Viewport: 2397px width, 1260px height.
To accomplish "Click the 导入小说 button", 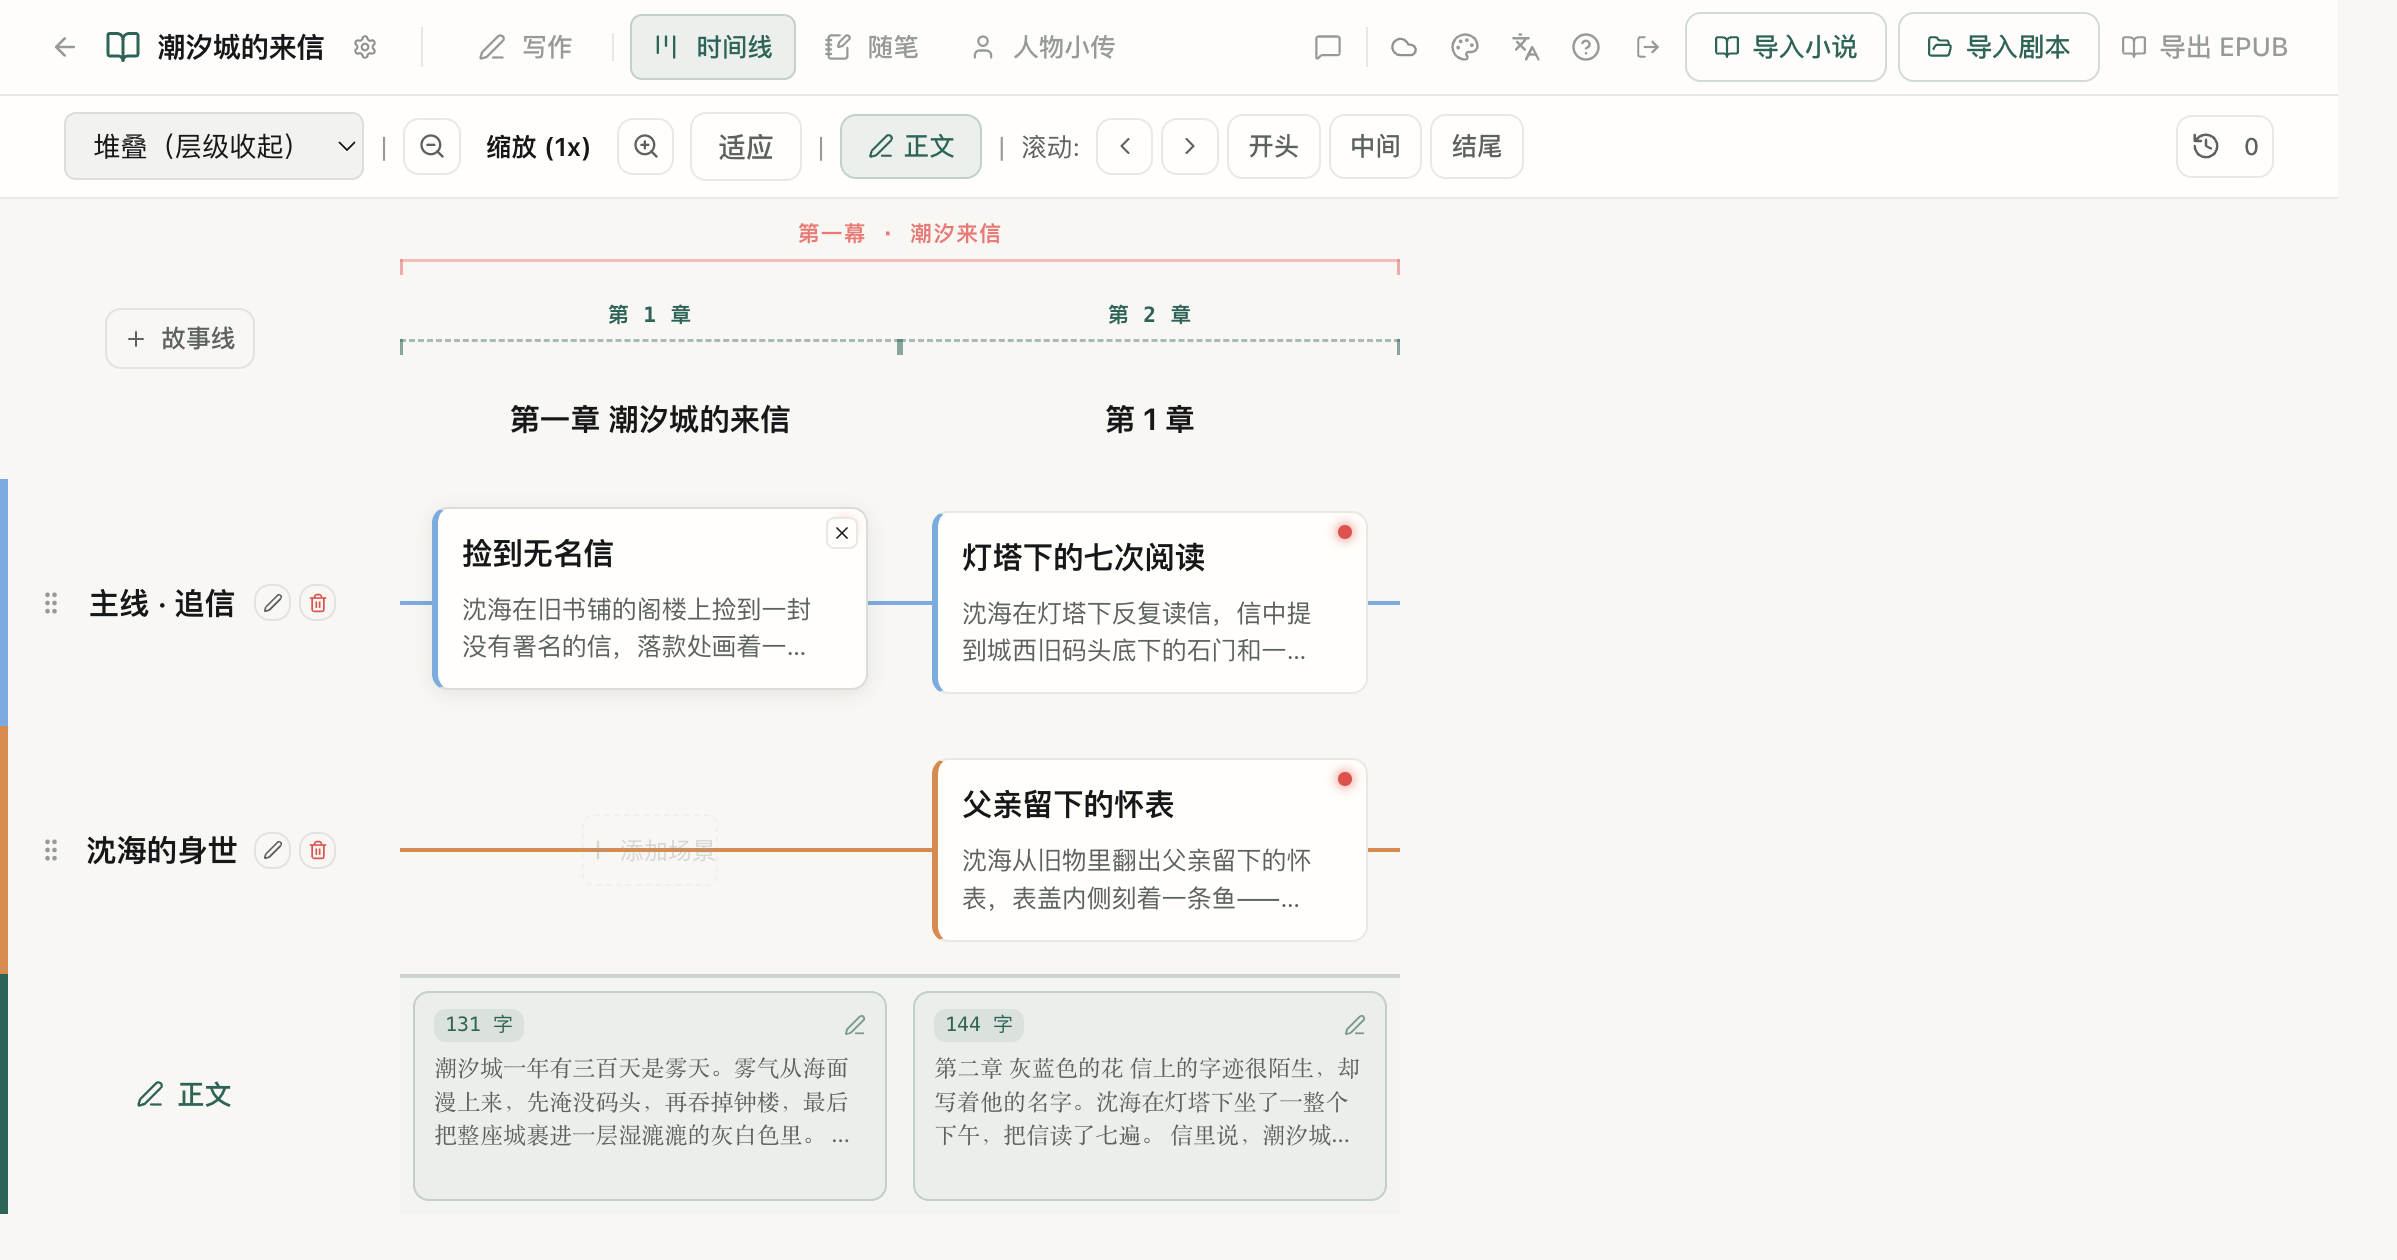I will tap(1786, 47).
